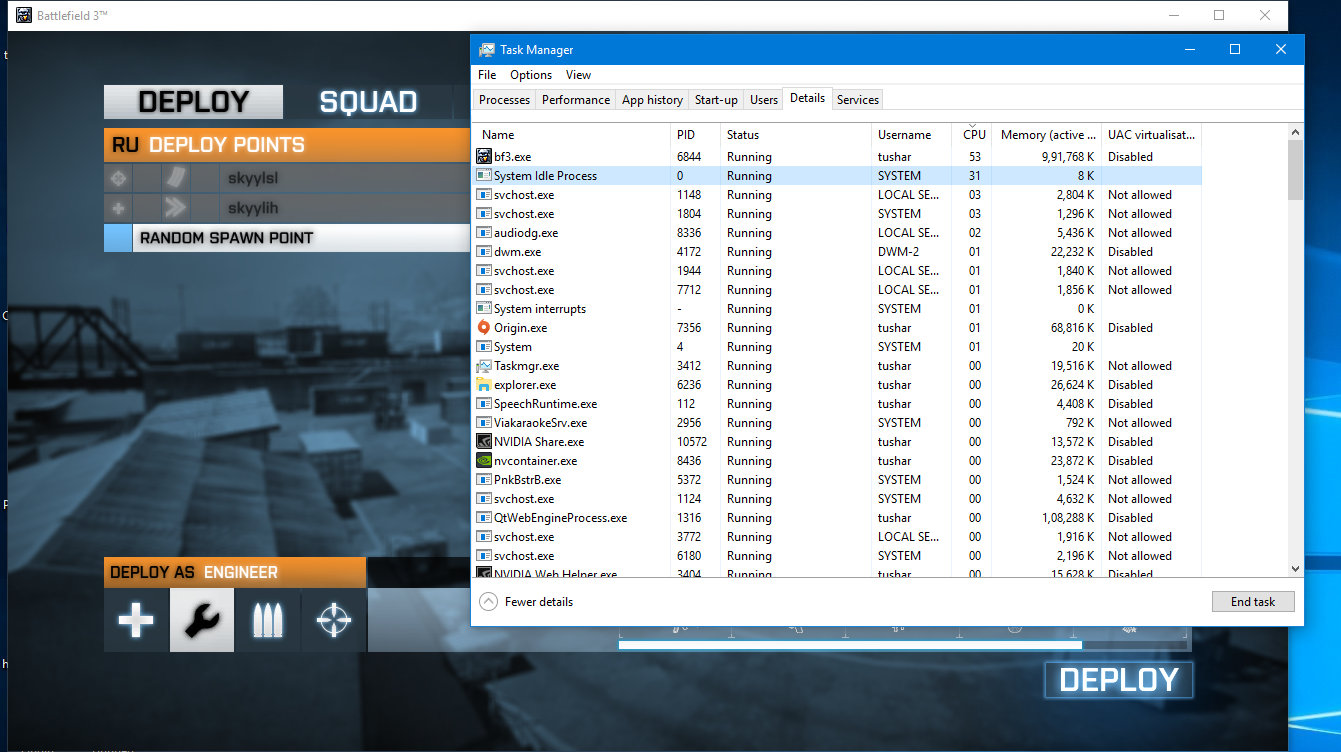Image resolution: width=1341 pixels, height=752 pixels.
Task: Collapse Task Manager with Fewer details
Action: 527,602
